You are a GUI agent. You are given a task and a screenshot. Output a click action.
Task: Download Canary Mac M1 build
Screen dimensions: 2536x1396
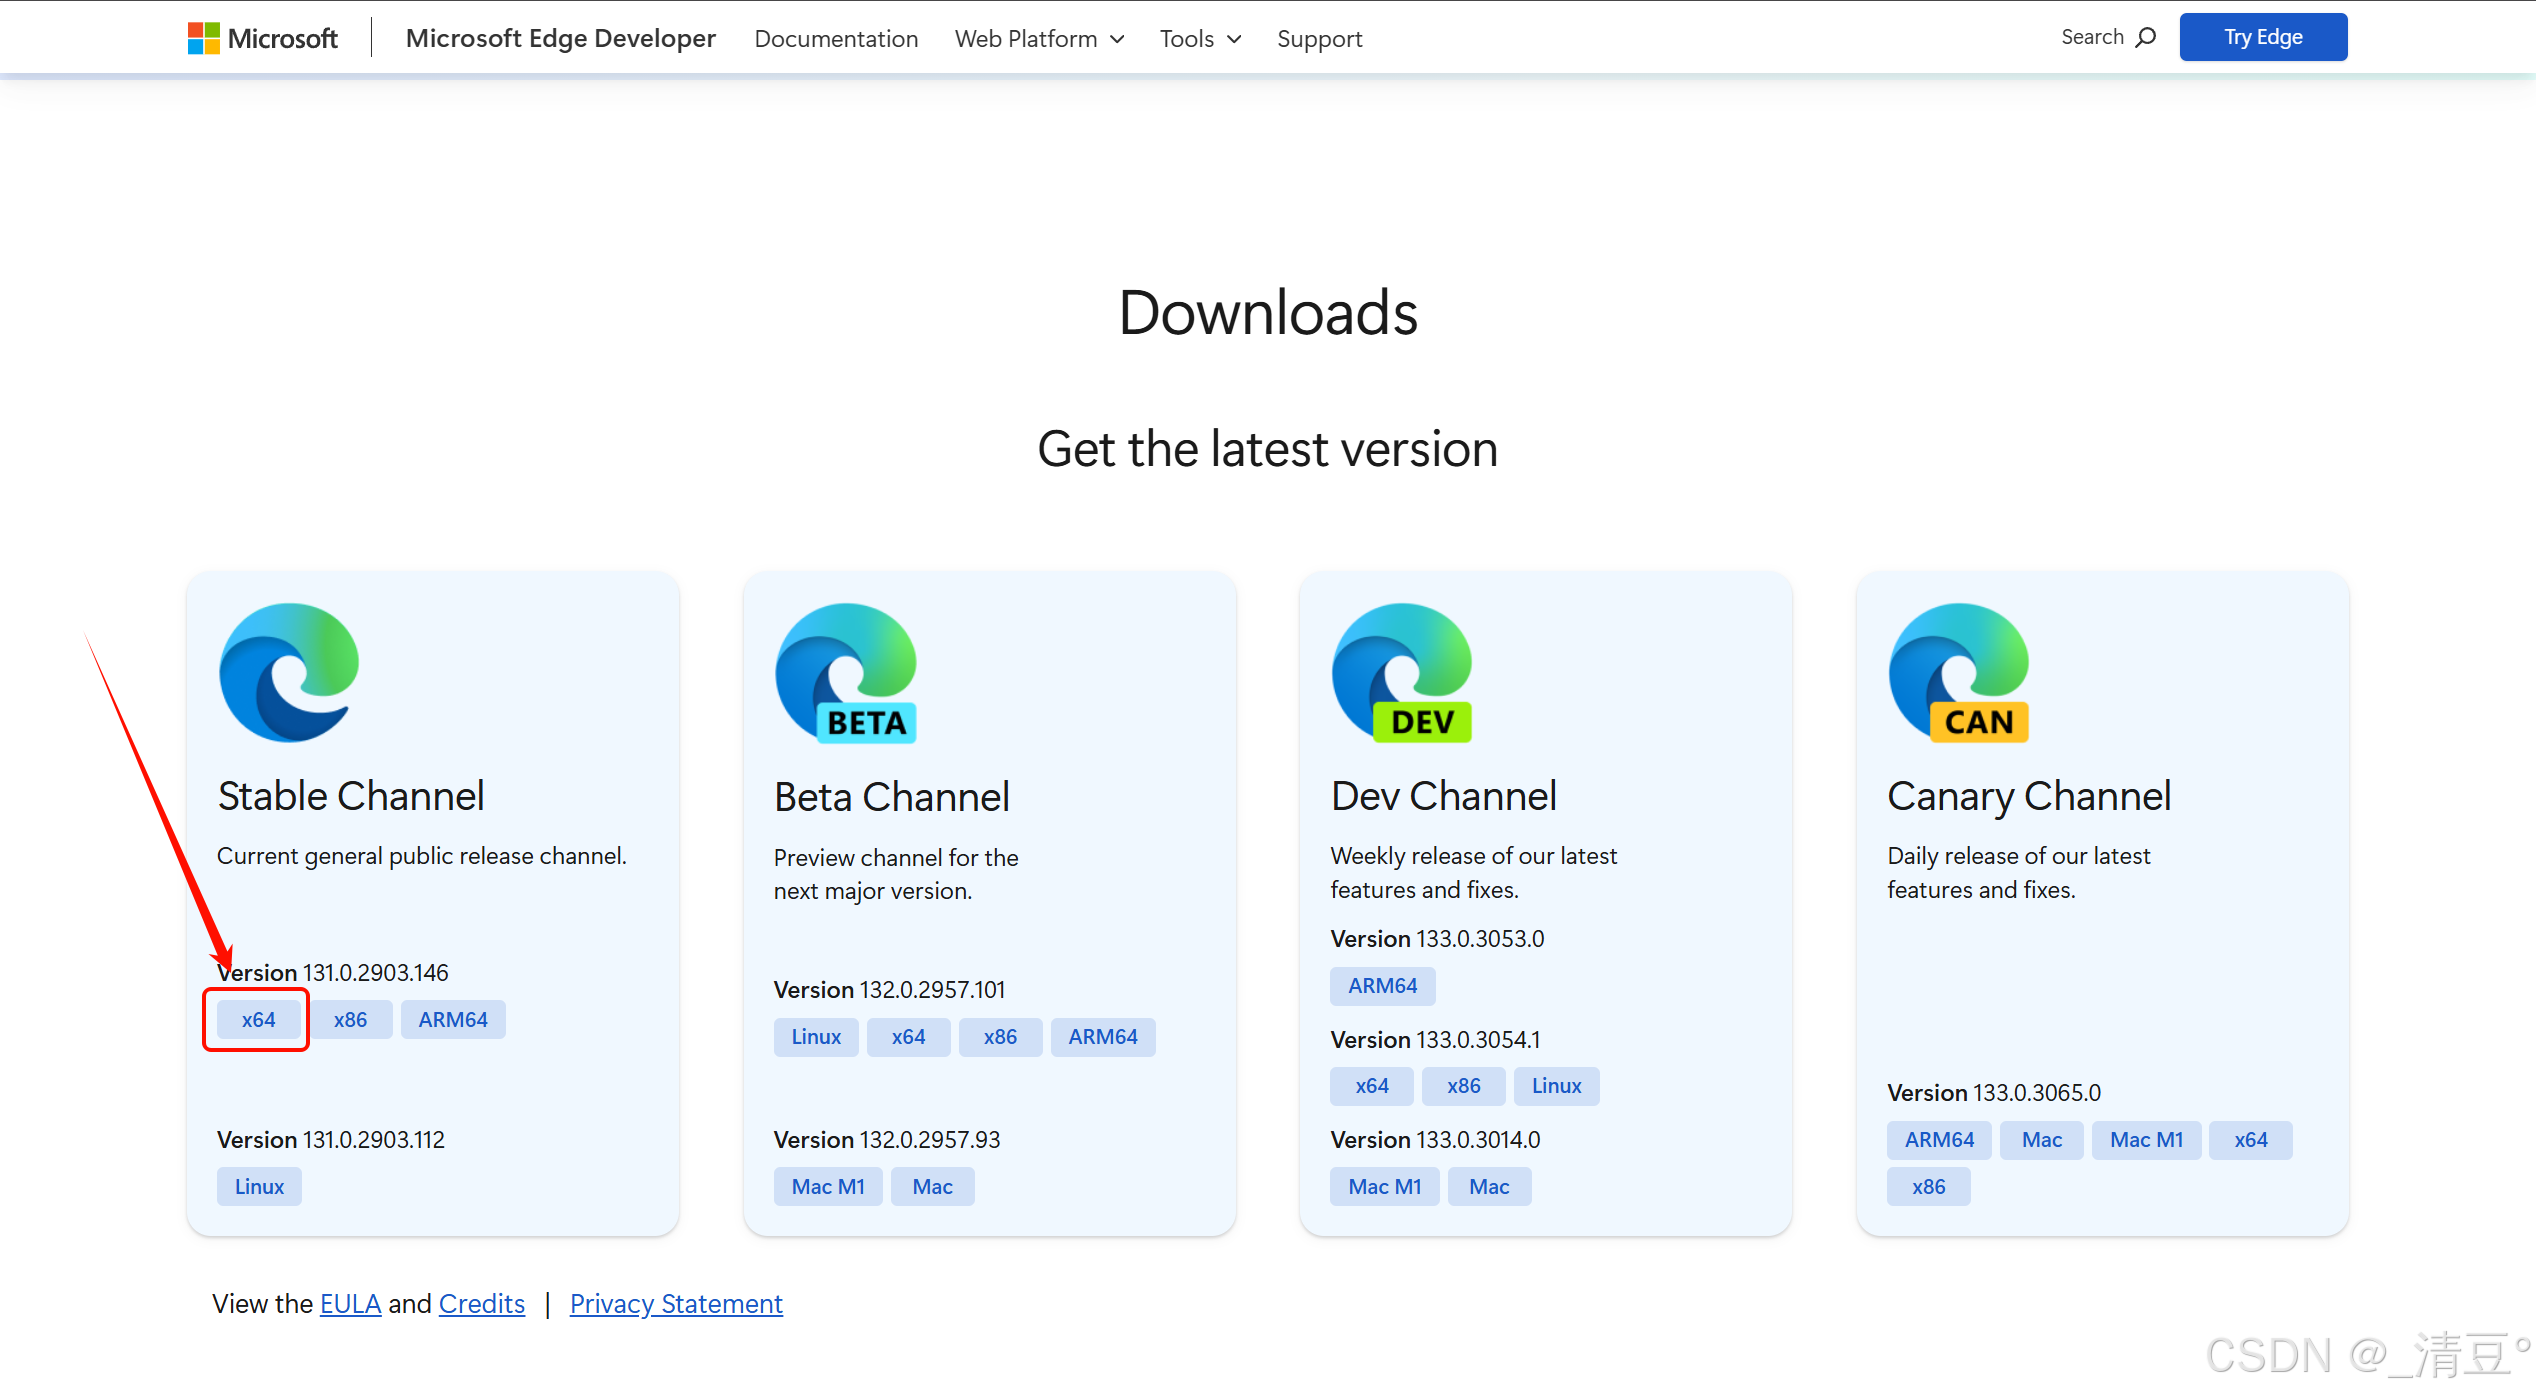click(2146, 1140)
